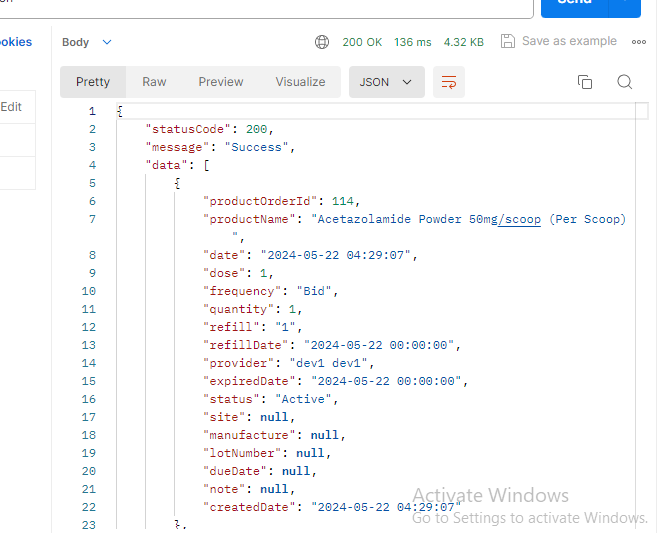Screen dimensions: 672x533
Task: Click the "manufacture" key on line 18
Action: 249,435
